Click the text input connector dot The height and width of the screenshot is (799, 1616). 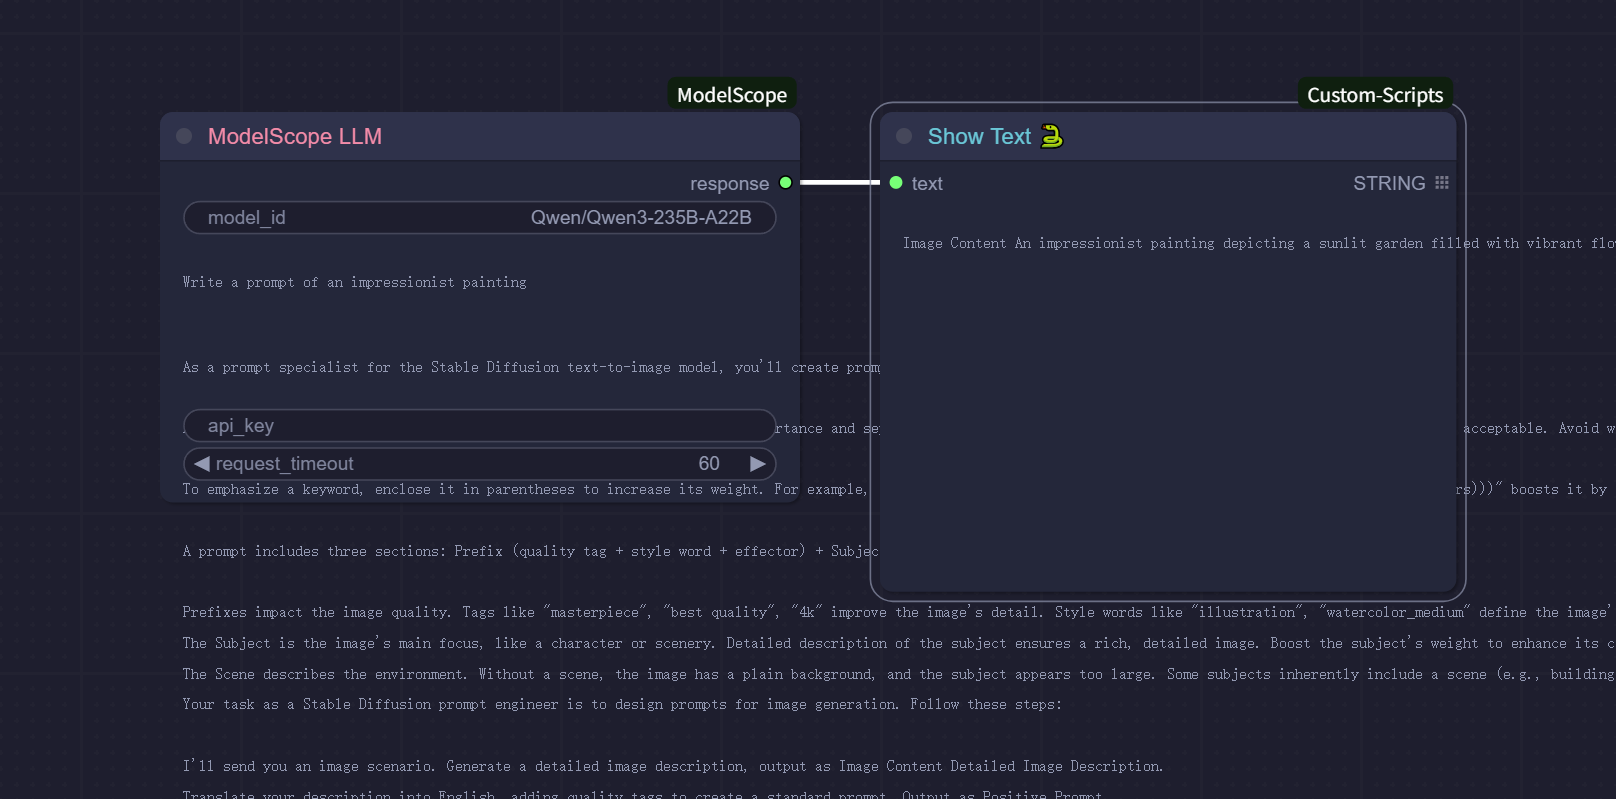pos(896,183)
